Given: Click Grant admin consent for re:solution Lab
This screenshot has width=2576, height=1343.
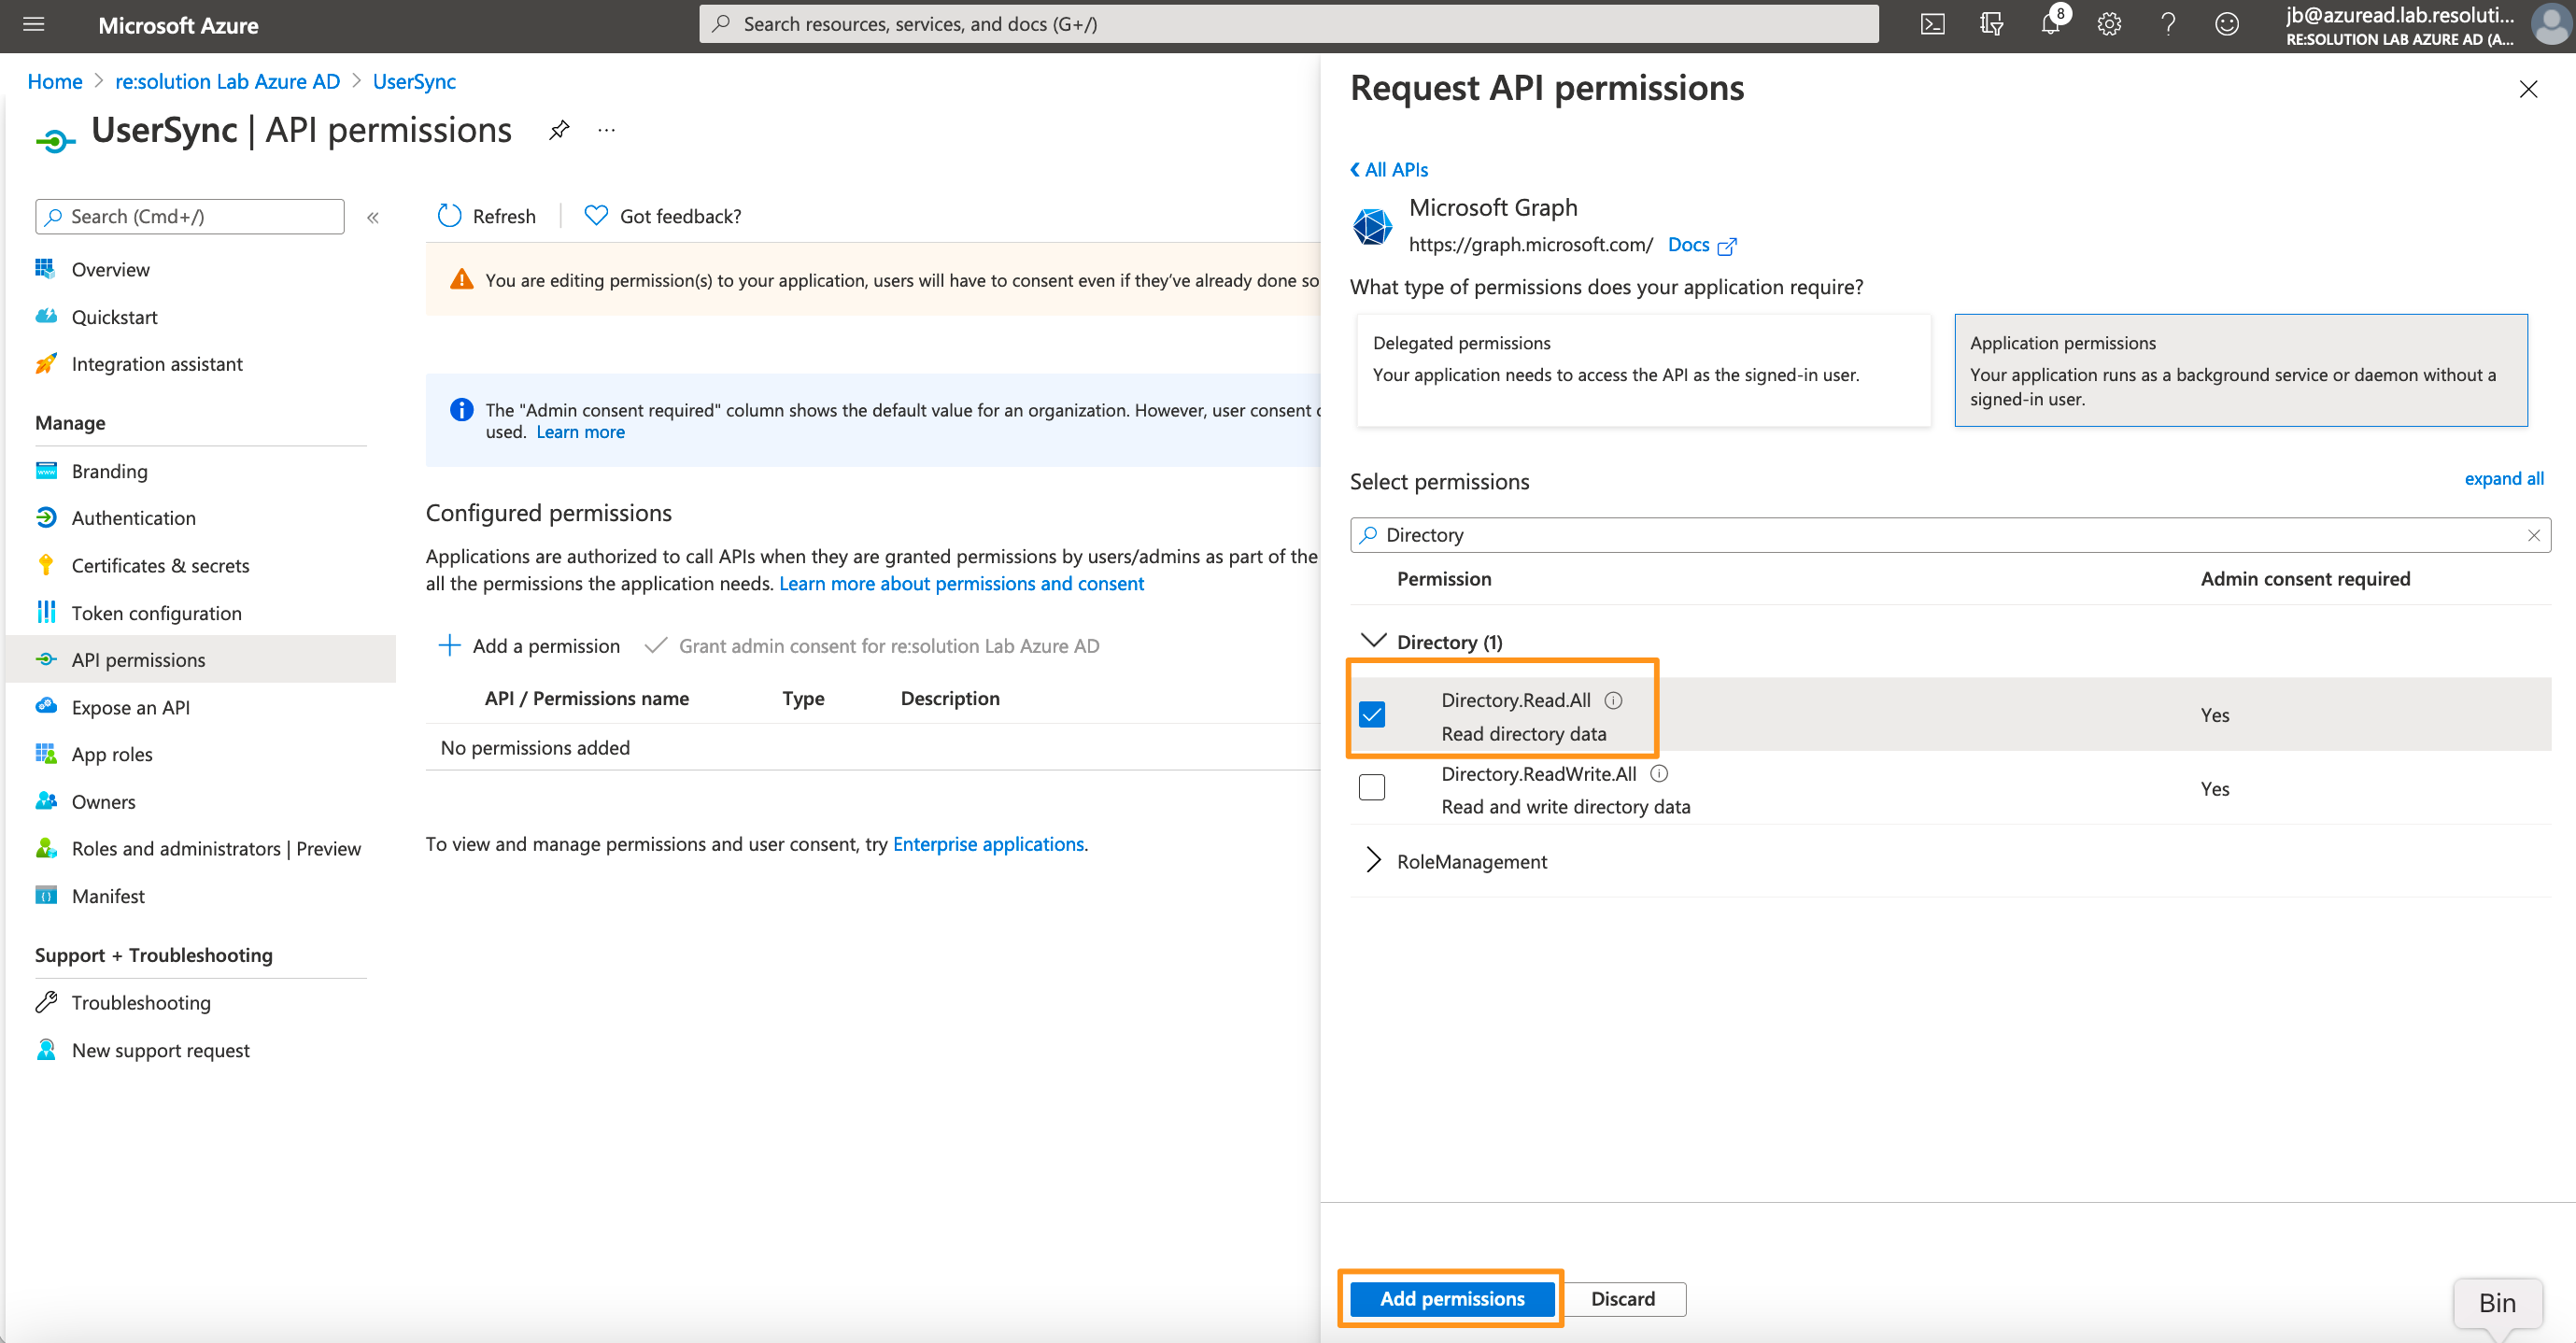Looking at the screenshot, I should coord(872,645).
